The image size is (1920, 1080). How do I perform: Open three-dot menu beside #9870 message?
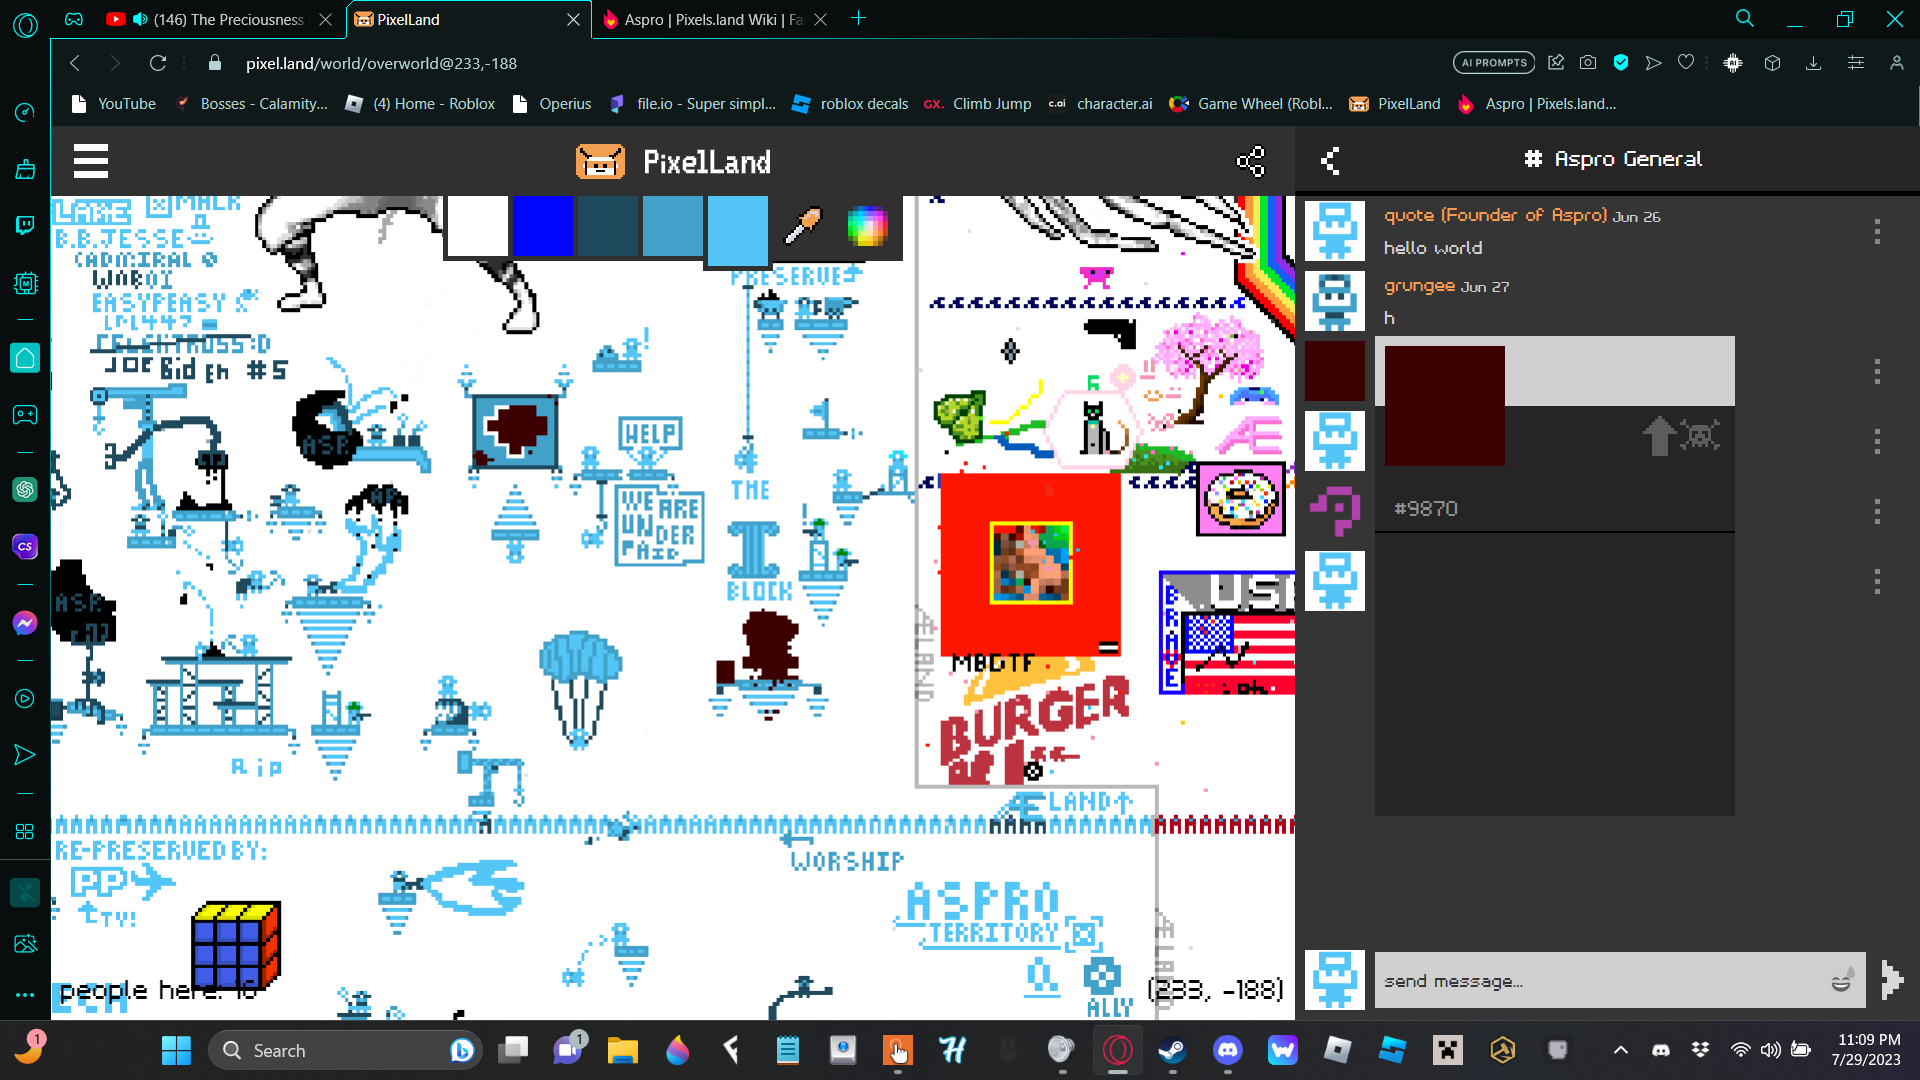pos(1877,511)
